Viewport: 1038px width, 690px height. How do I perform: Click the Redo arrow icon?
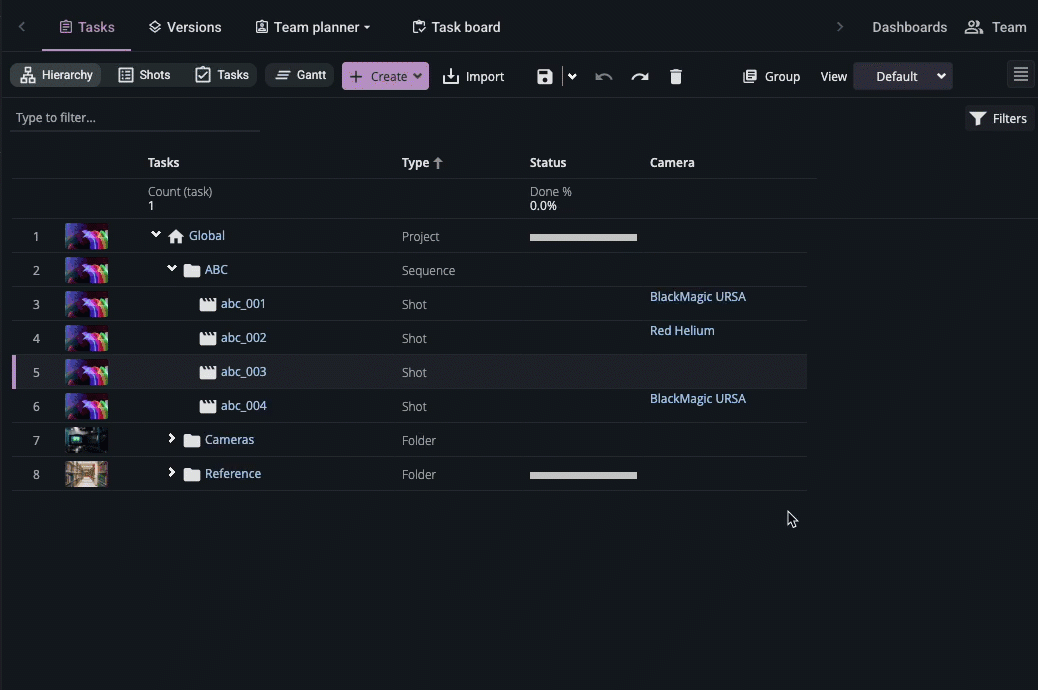tap(640, 75)
